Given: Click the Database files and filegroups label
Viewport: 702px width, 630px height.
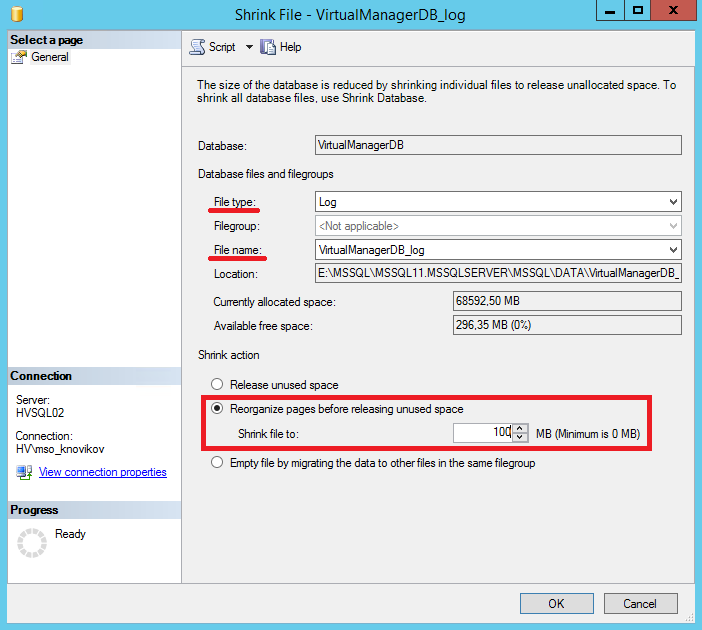Looking at the screenshot, I should (x=266, y=174).
